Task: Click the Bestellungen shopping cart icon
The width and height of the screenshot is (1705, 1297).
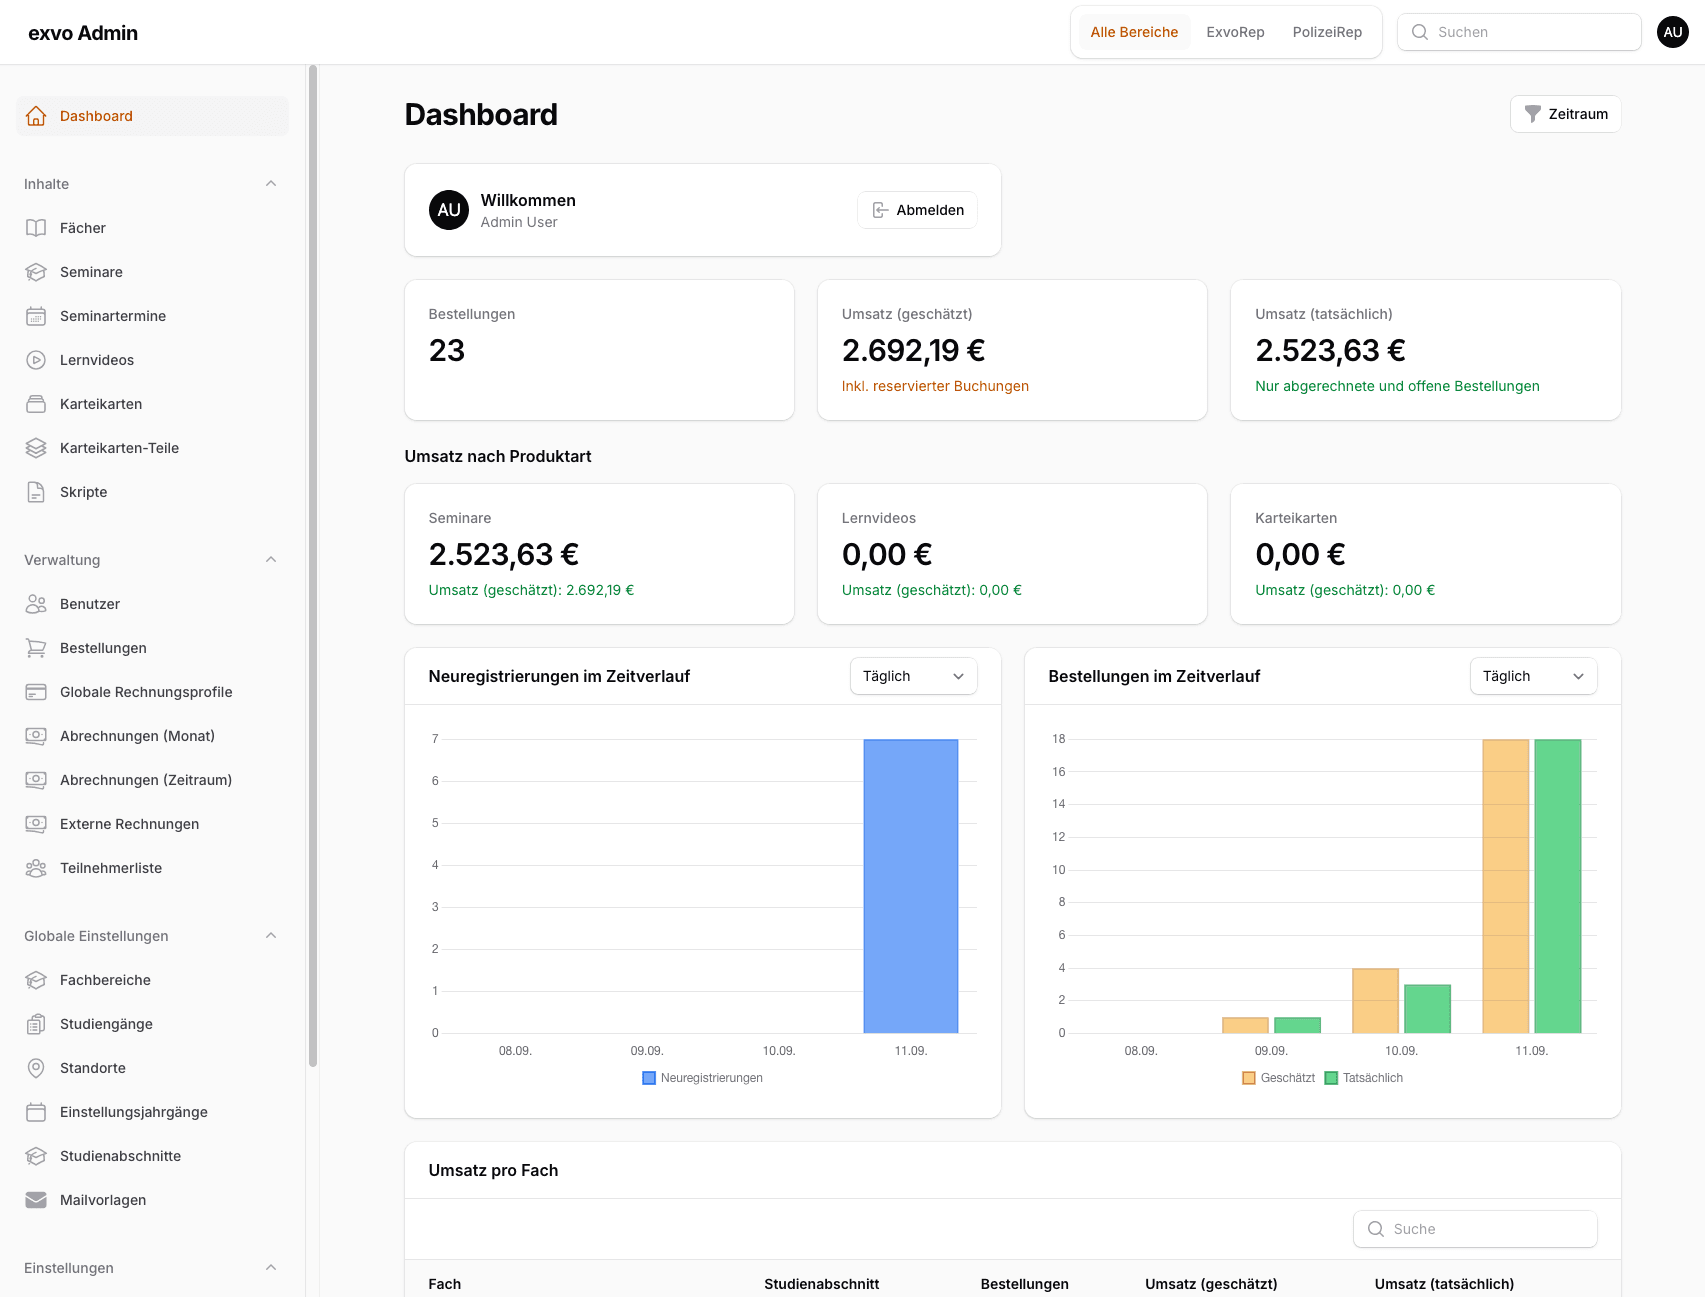Action: pyautogui.click(x=36, y=648)
